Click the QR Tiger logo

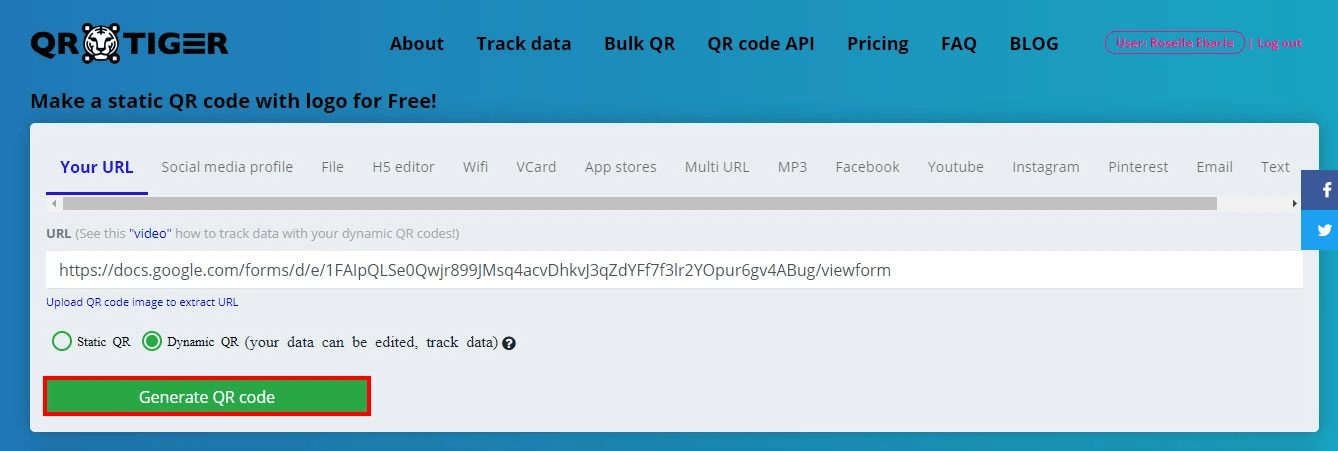pyautogui.click(x=129, y=43)
